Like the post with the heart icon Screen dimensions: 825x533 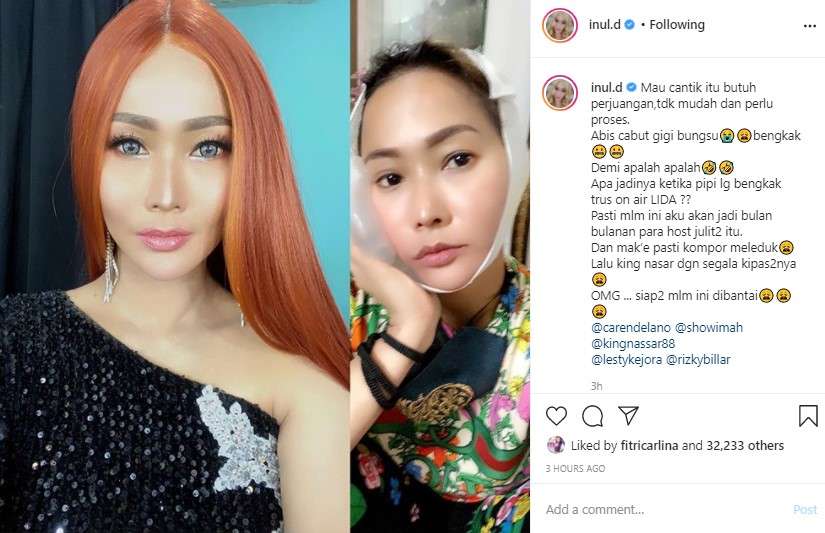tap(556, 416)
